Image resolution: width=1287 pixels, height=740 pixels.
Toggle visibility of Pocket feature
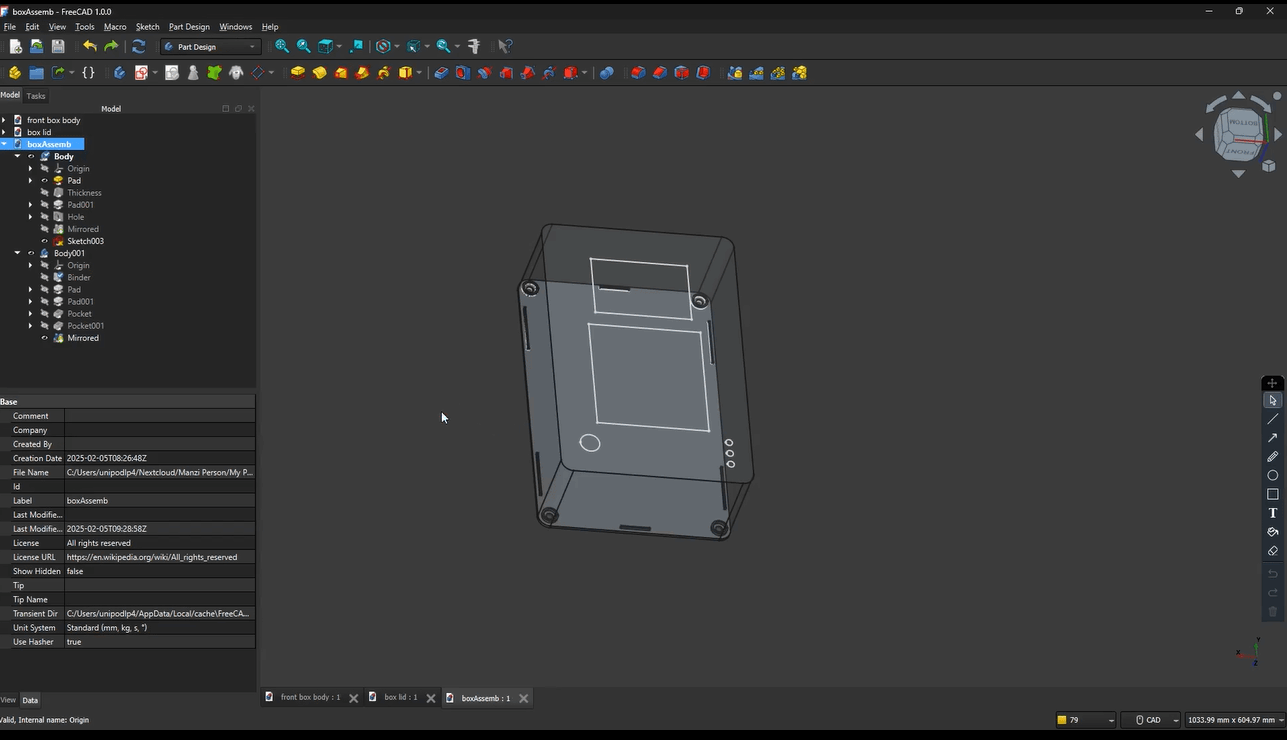coord(45,314)
